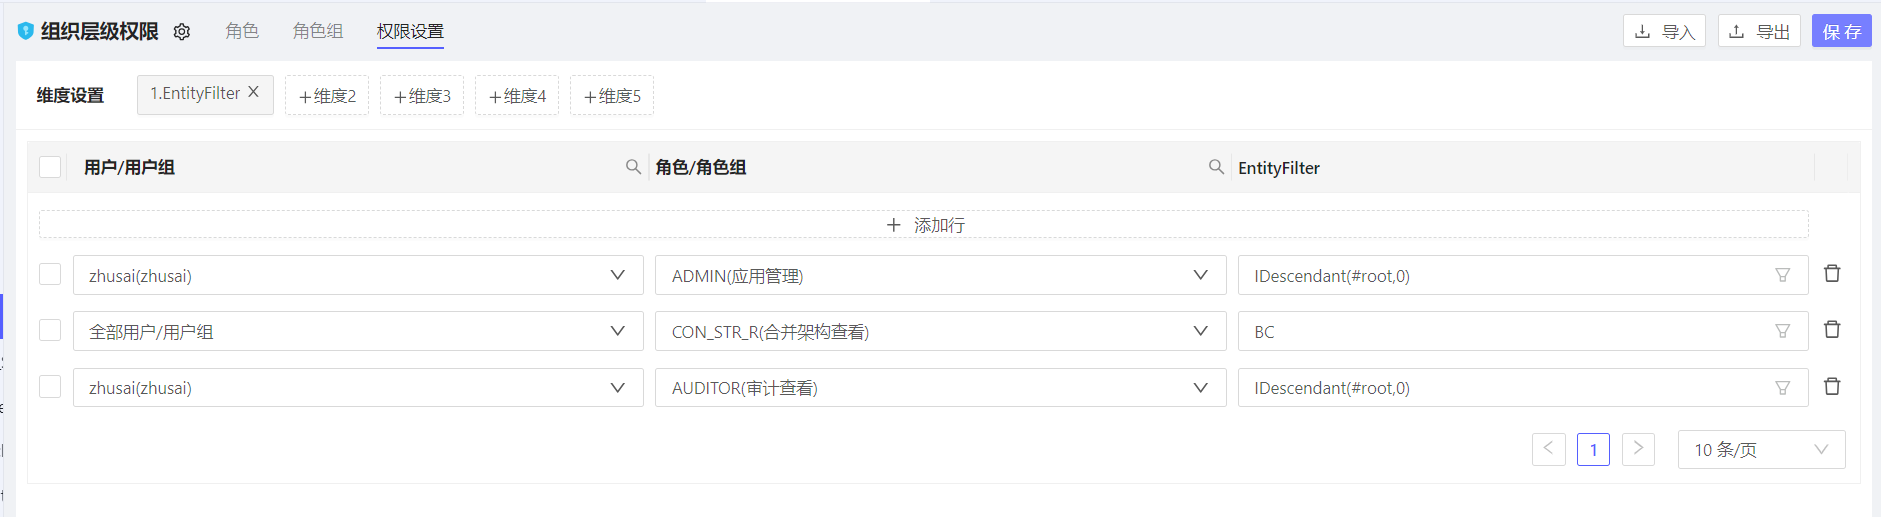Screen dimensions: 1881x517
Task: Delete the AUDITOR(审计查看) row
Action: tap(1832, 387)
